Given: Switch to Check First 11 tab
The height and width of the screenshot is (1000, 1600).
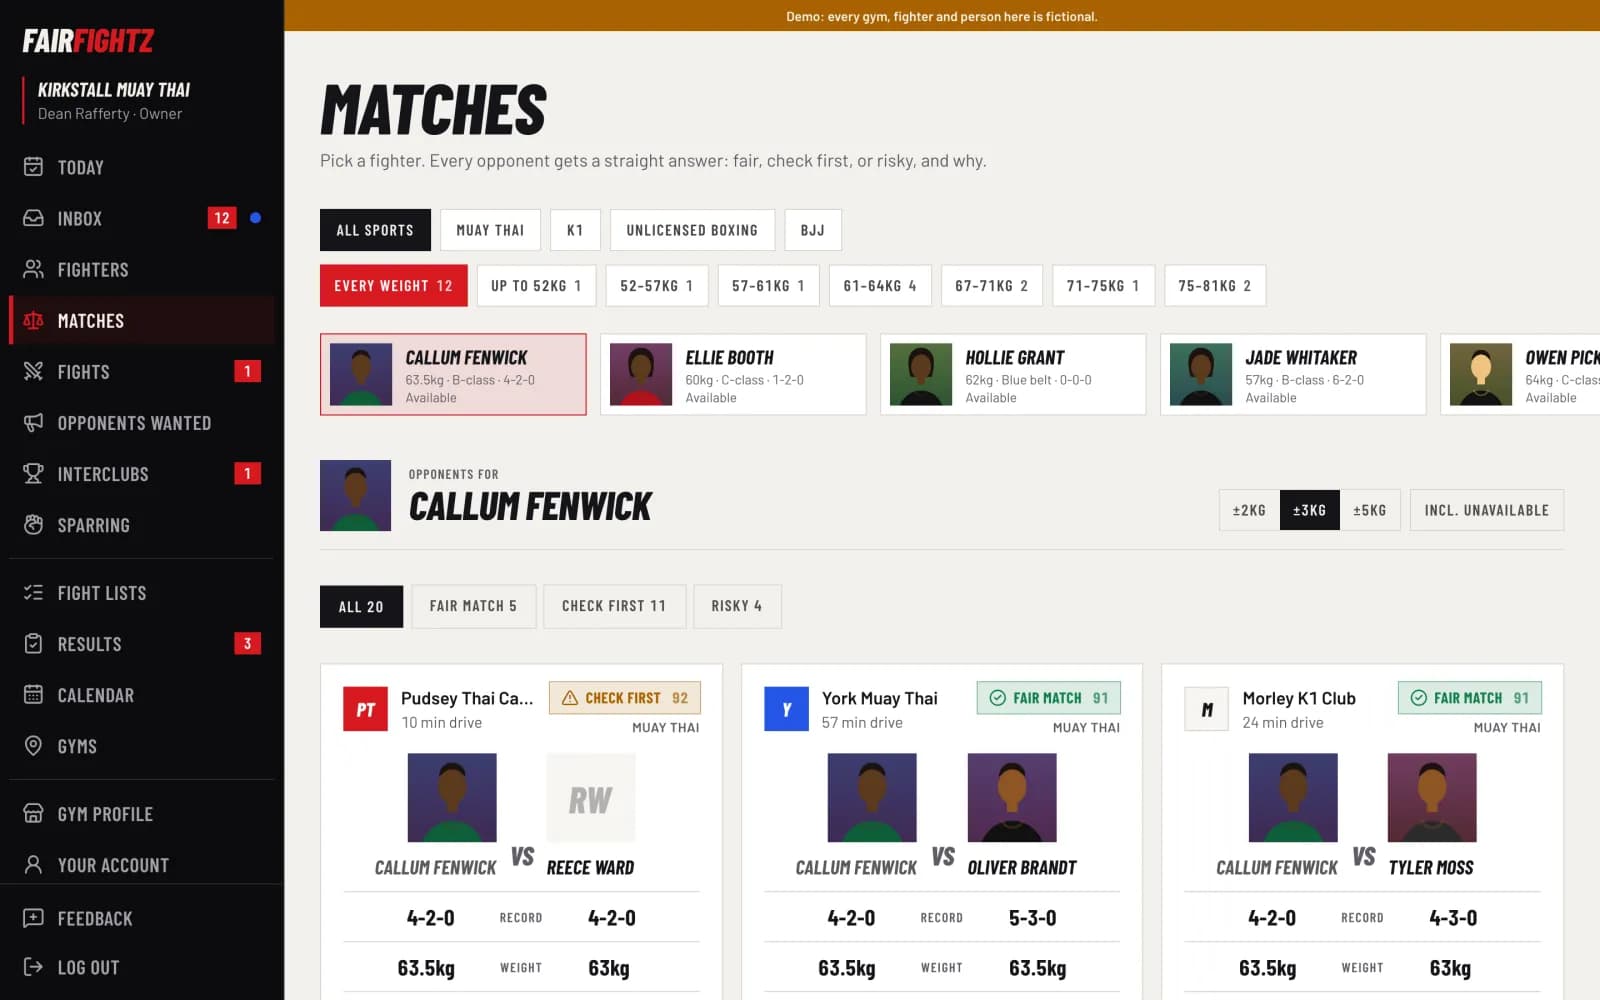Looking at the screenshot, I should coord(614,606).
